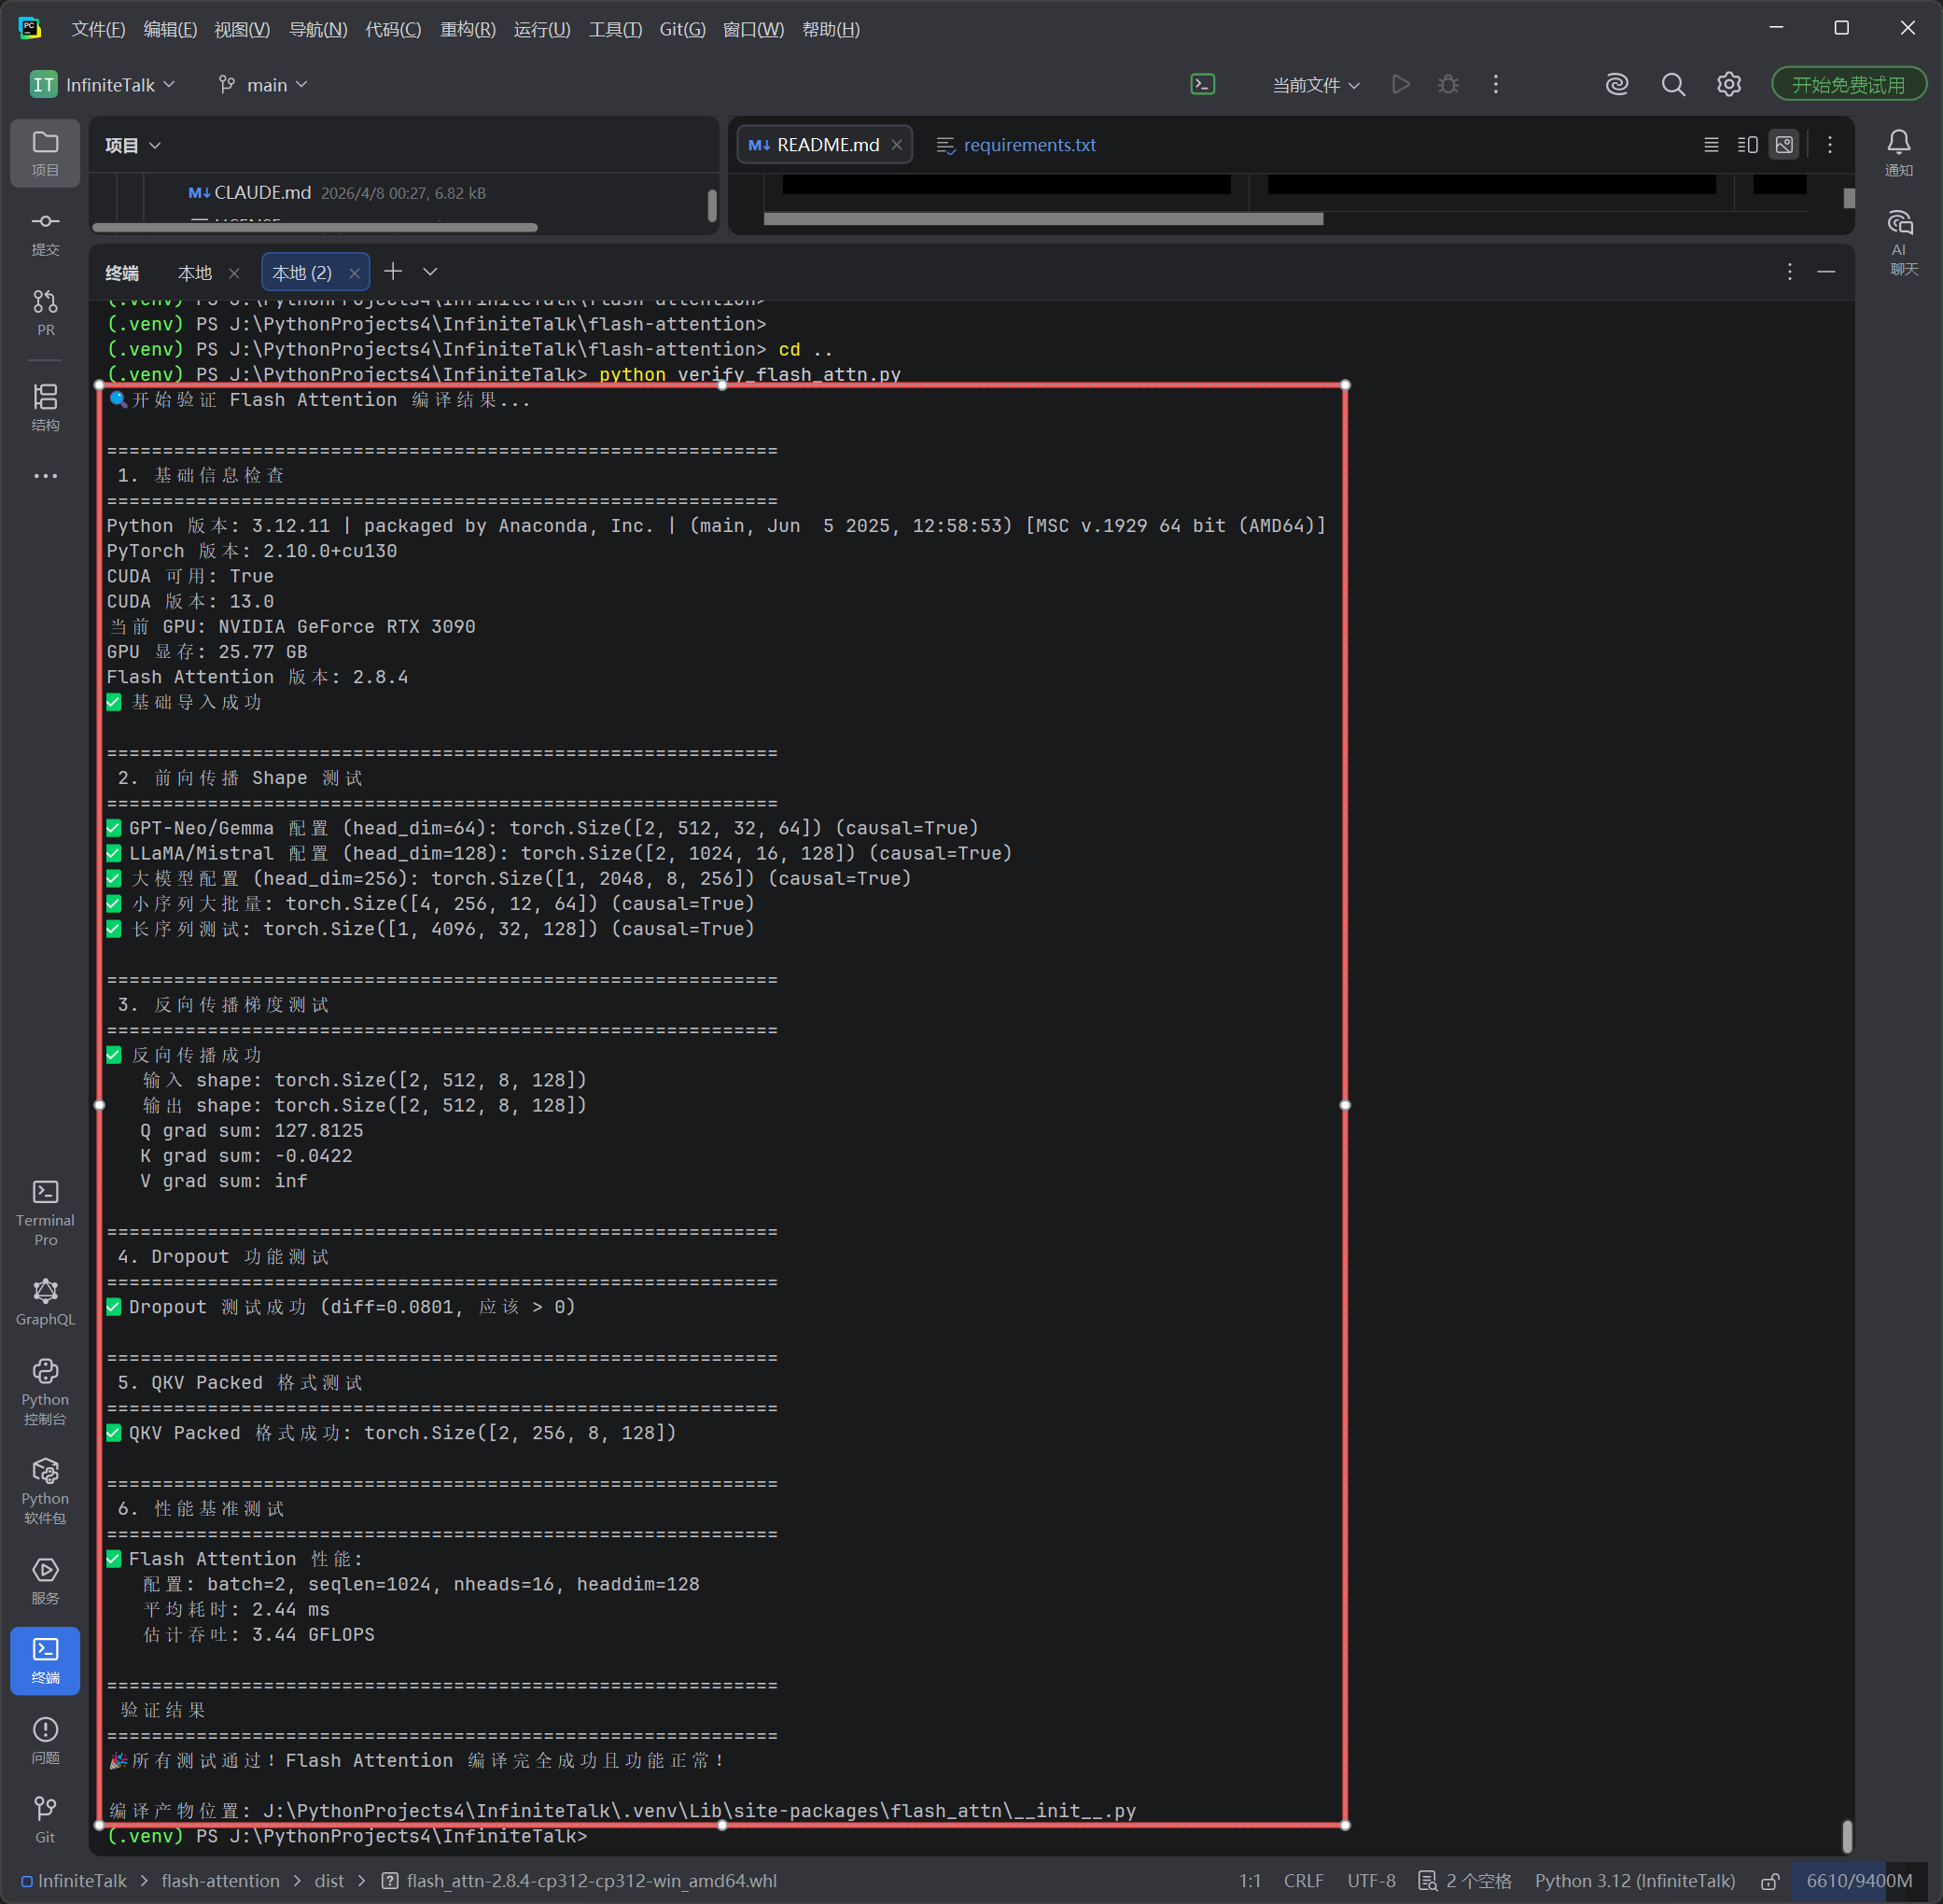Click the start free trial button
This screenshot has height=1904, width=1943.
pos(1847,85)
